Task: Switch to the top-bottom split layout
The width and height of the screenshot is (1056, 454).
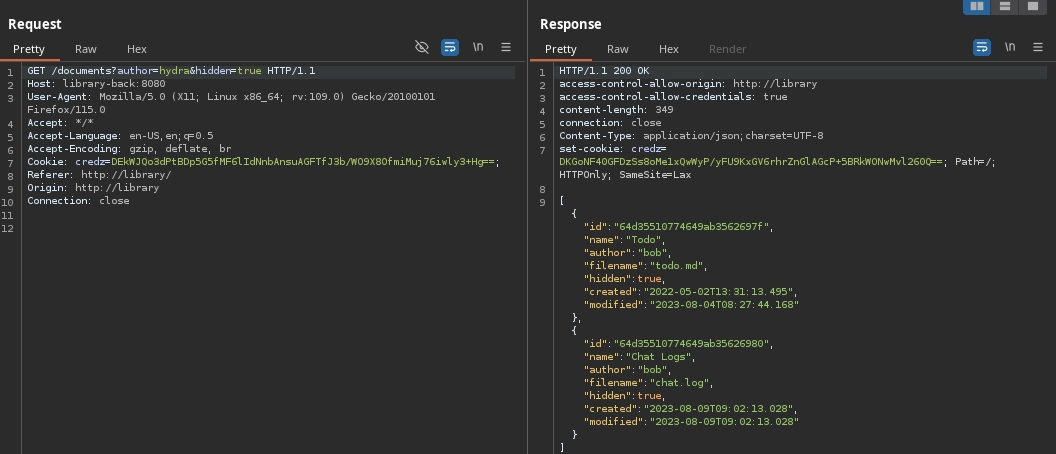Action: [x=1005, y=7]
